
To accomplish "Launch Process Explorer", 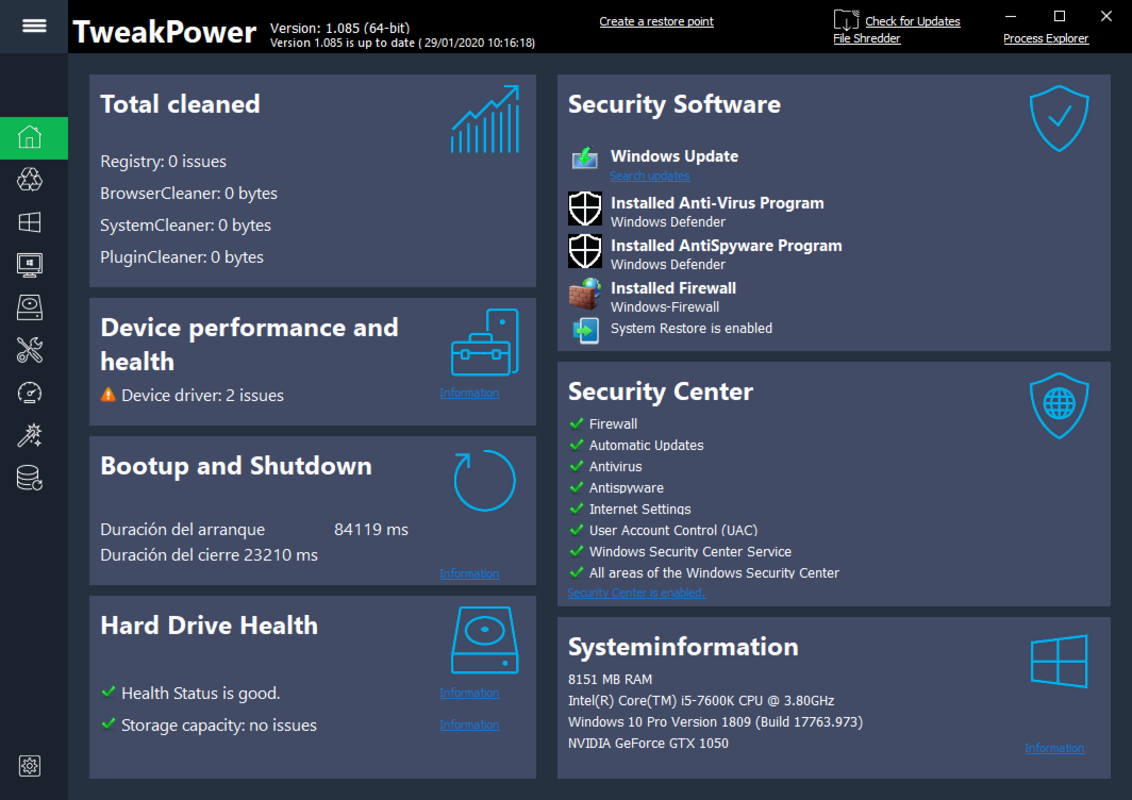I will point(1045,38).
